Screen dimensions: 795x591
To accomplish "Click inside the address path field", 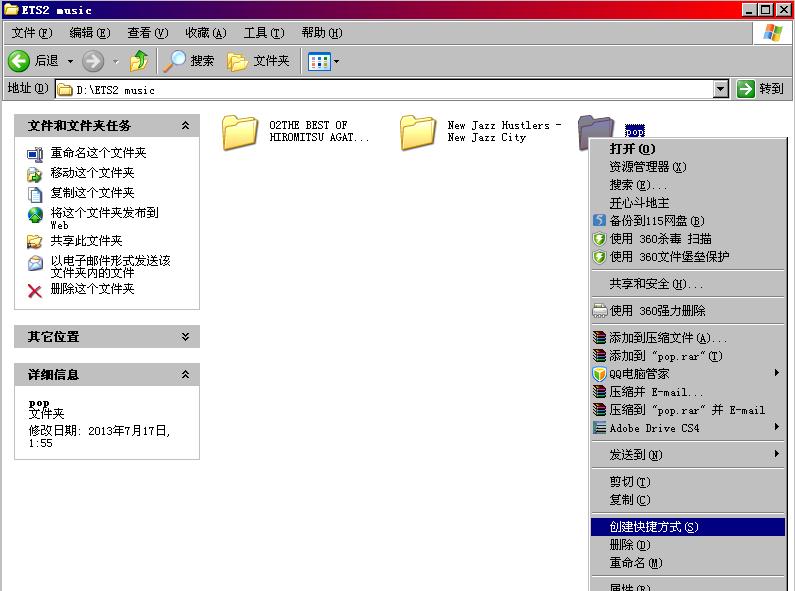I will [390, 89].
